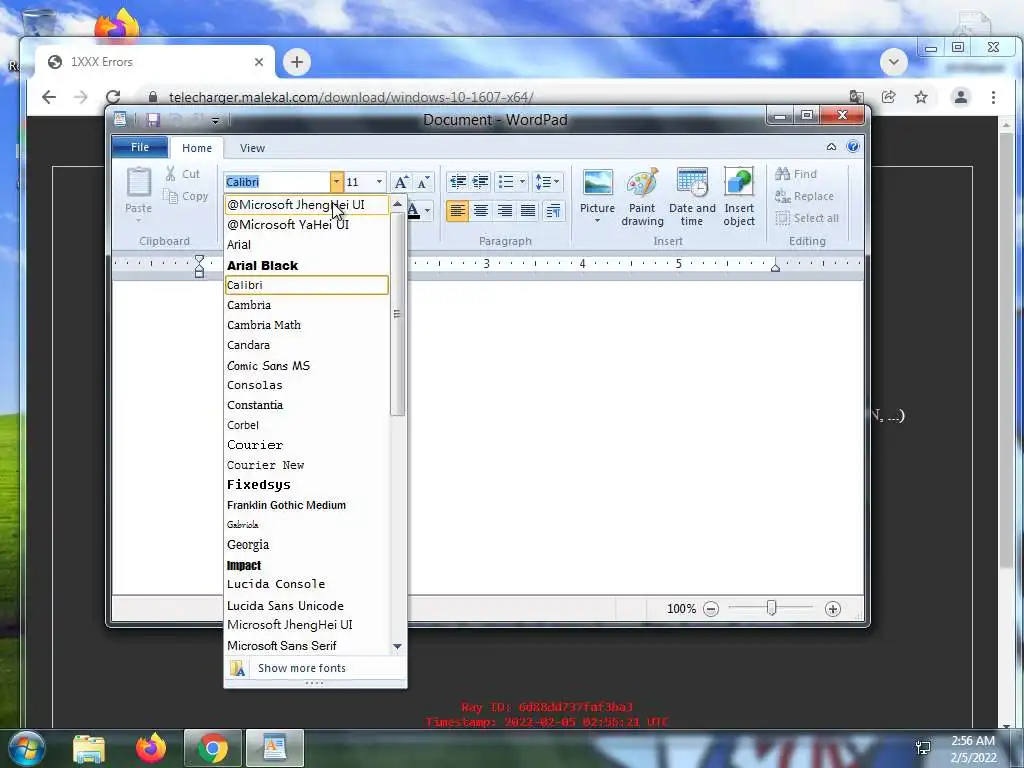Grow font size with the large A icon
Image resolution: width=1024 pixels, height=768 pixels.
tap(402, 182)
